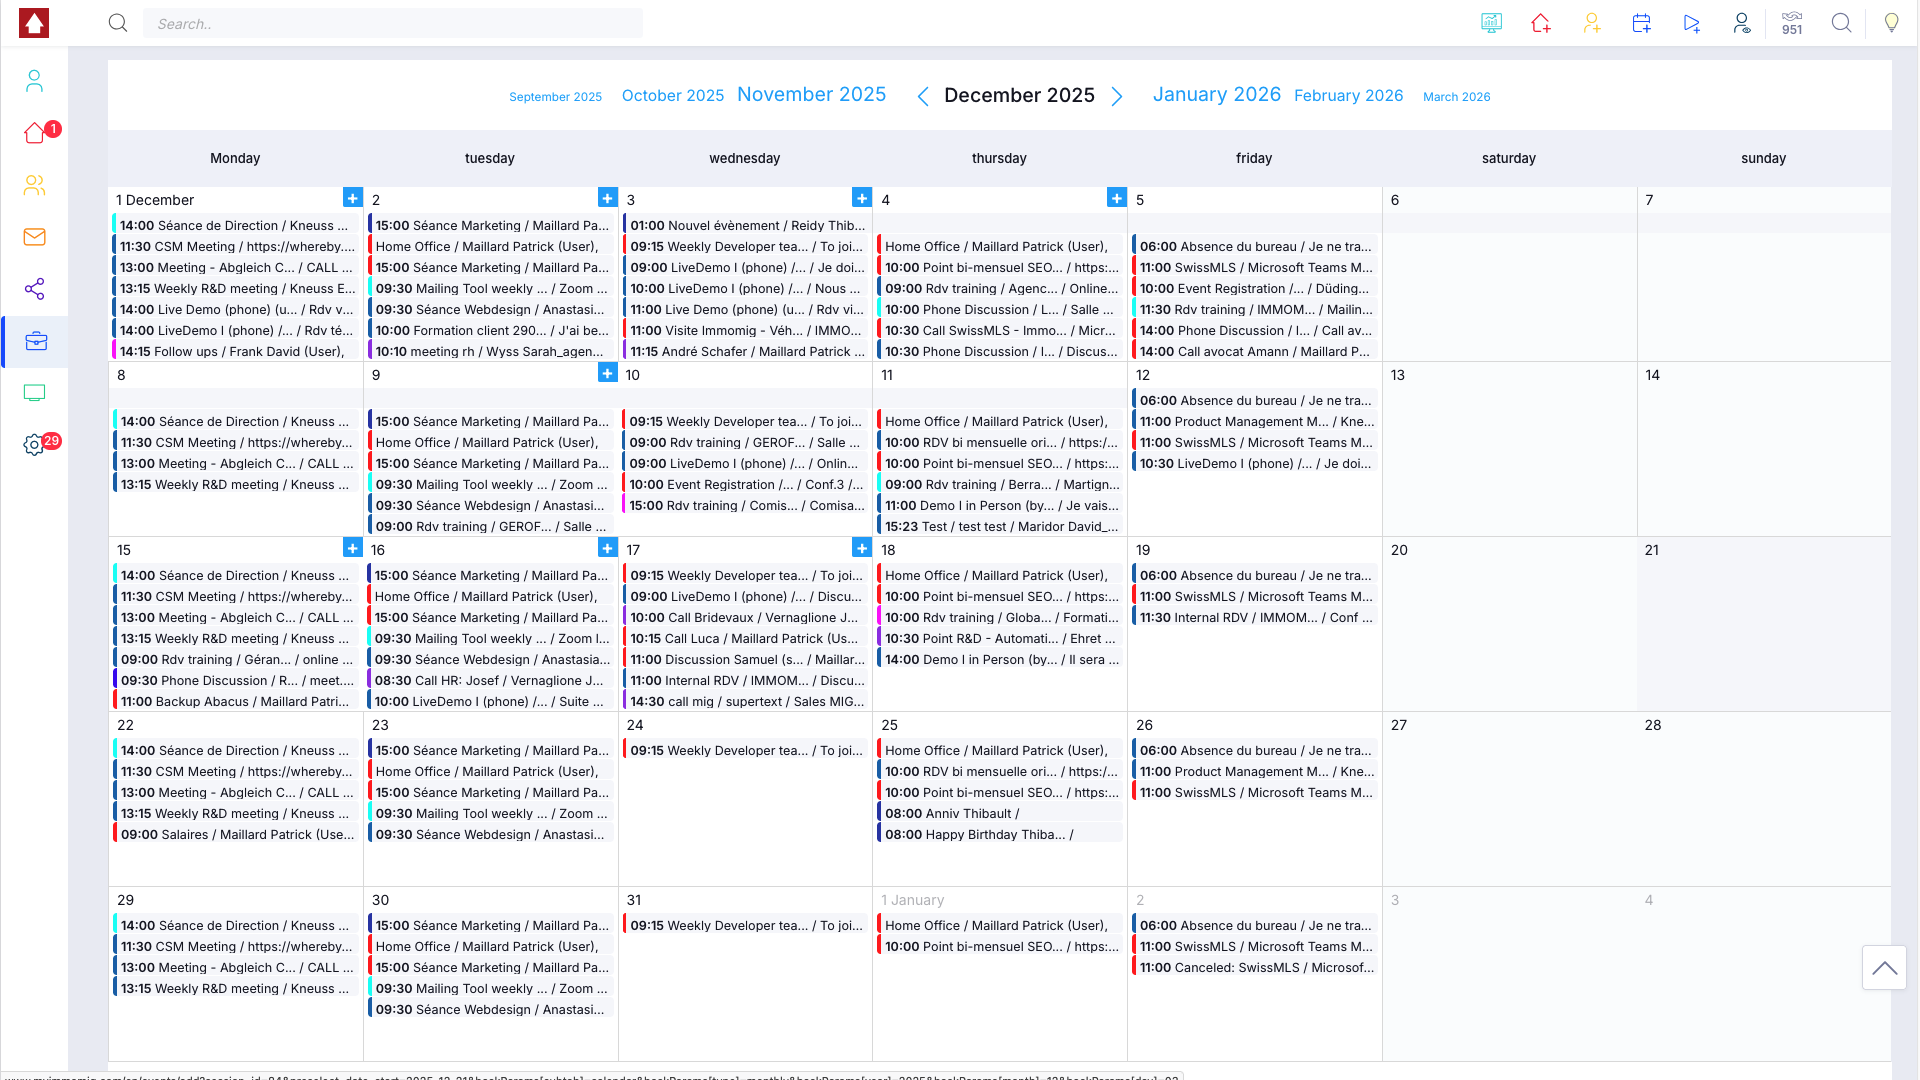Viewport: 1920px width, 1080px height.
Task: Open 09:00 Salaires event on 22 December
Action: click(236, 834)
